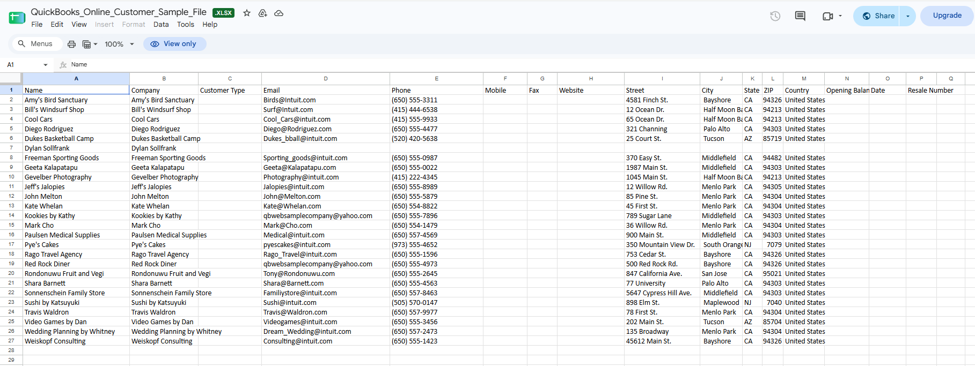Viewport: 975px width, 366px height.
Task: Open the 100% zoom dropdown
Action: tap(119, 44)
